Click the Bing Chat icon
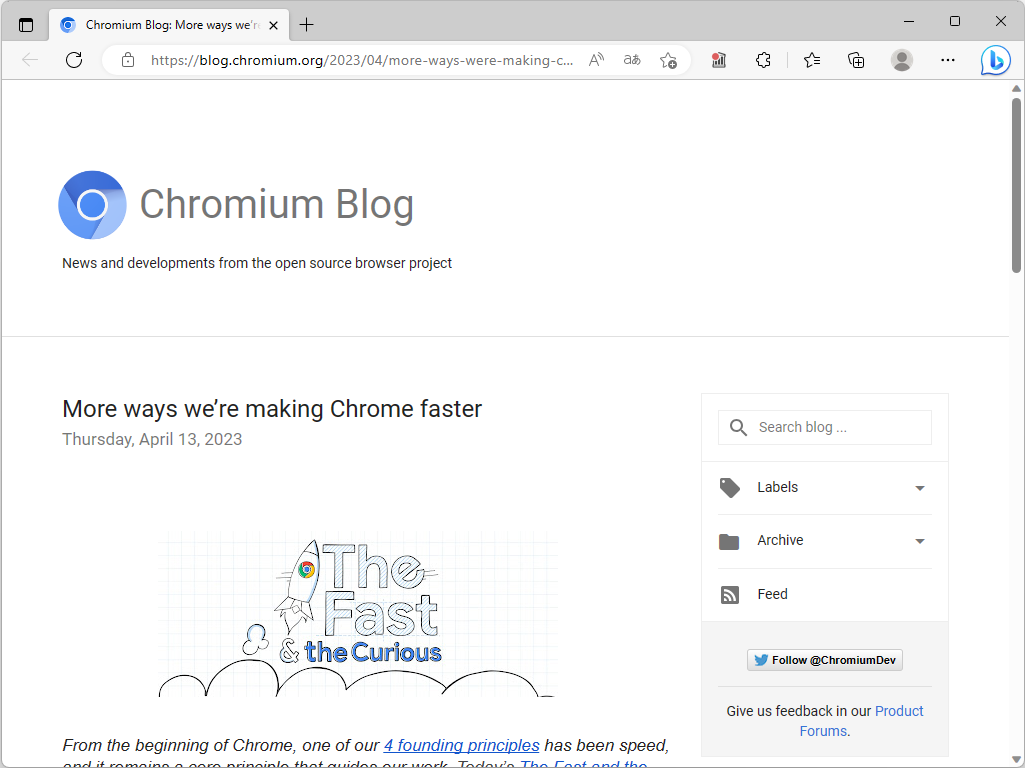Screen dimensions: 1025x768 pyautogui.click(x=995, y=60)
